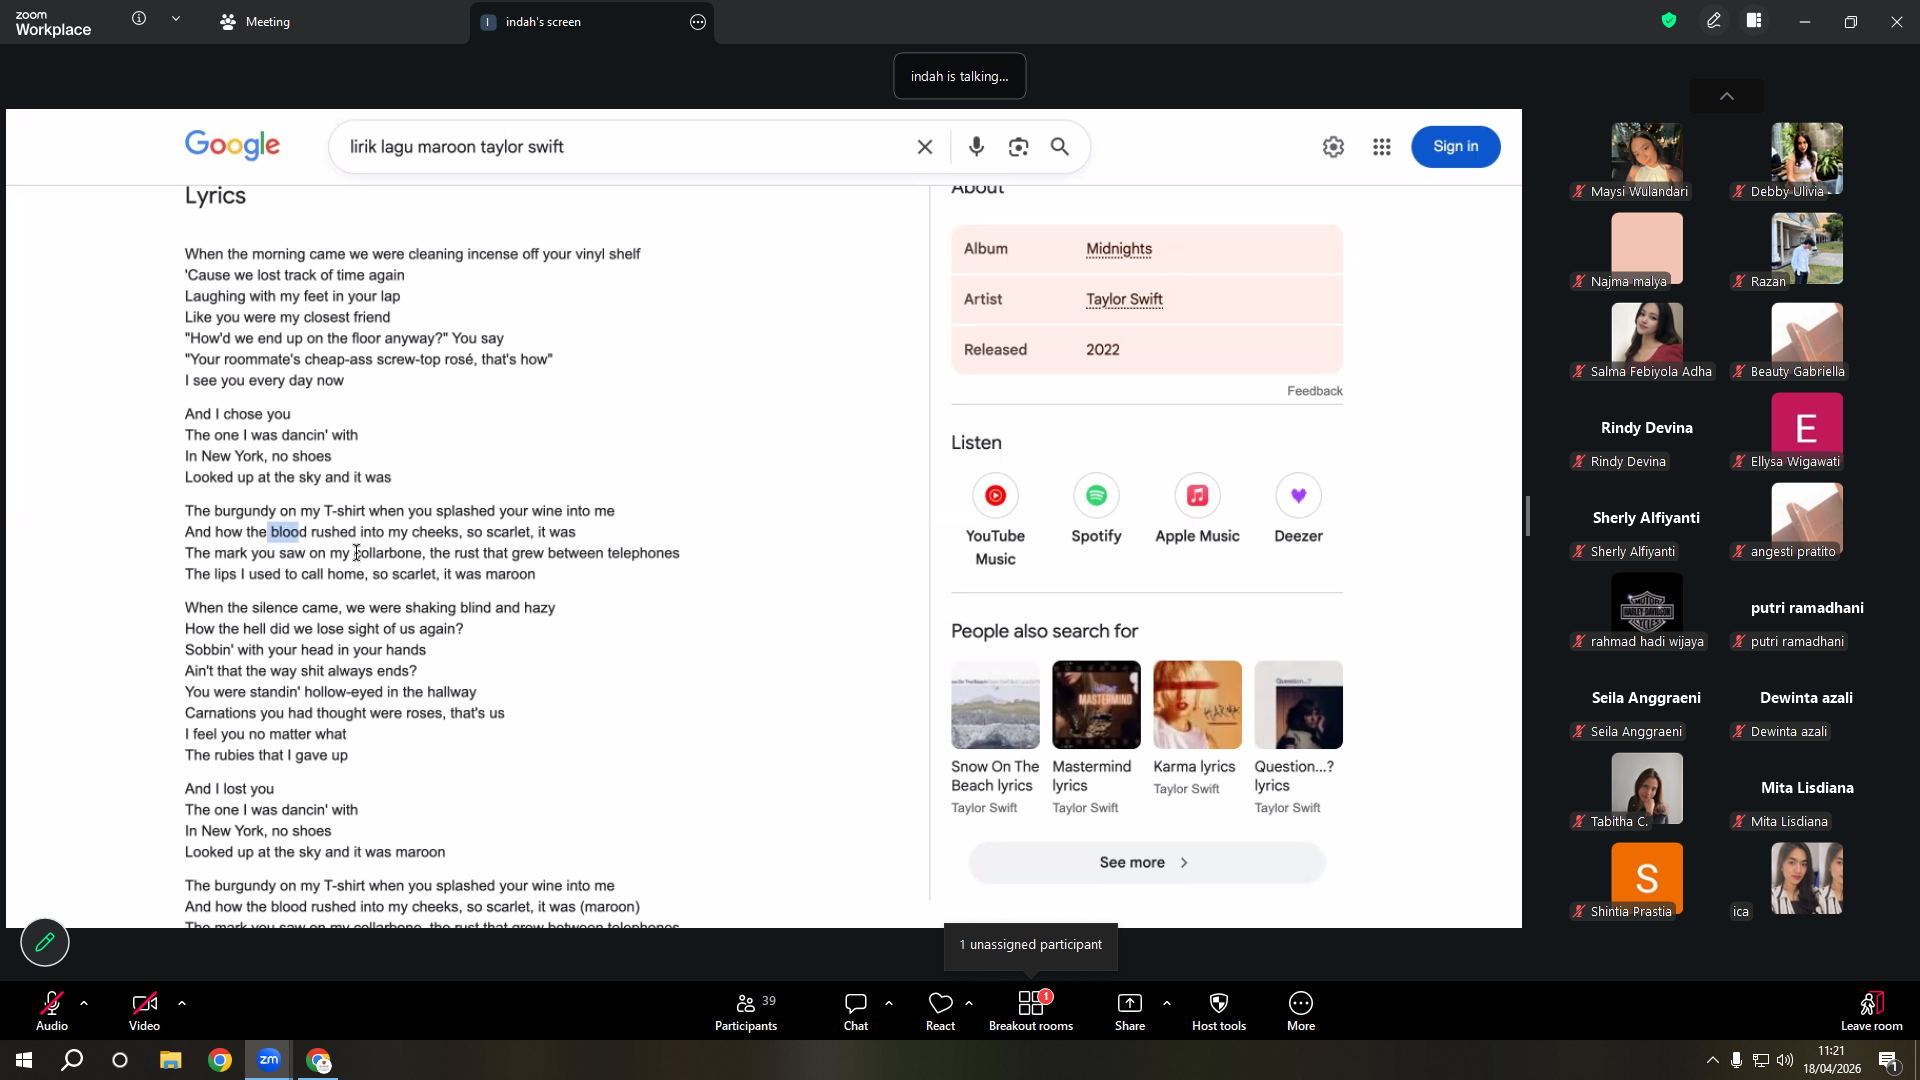Open Breakout rooms
Screen dimensions: 1920x1080
point(1031,1011)
